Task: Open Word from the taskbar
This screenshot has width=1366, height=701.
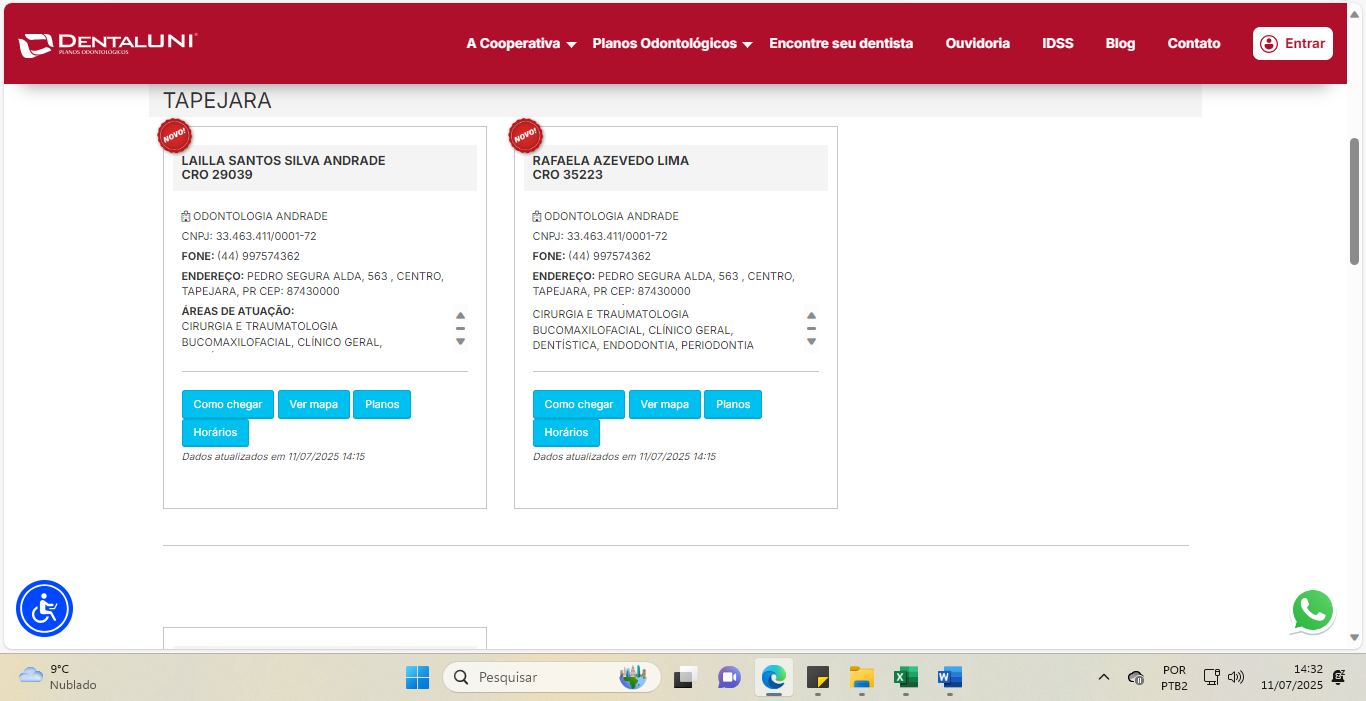Action: coord(949,677)
